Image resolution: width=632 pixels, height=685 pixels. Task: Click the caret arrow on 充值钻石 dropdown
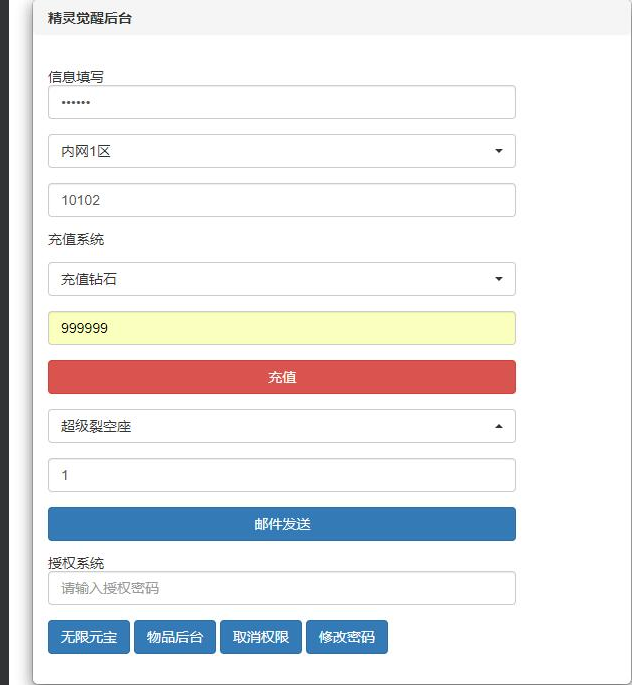(499, 279)
